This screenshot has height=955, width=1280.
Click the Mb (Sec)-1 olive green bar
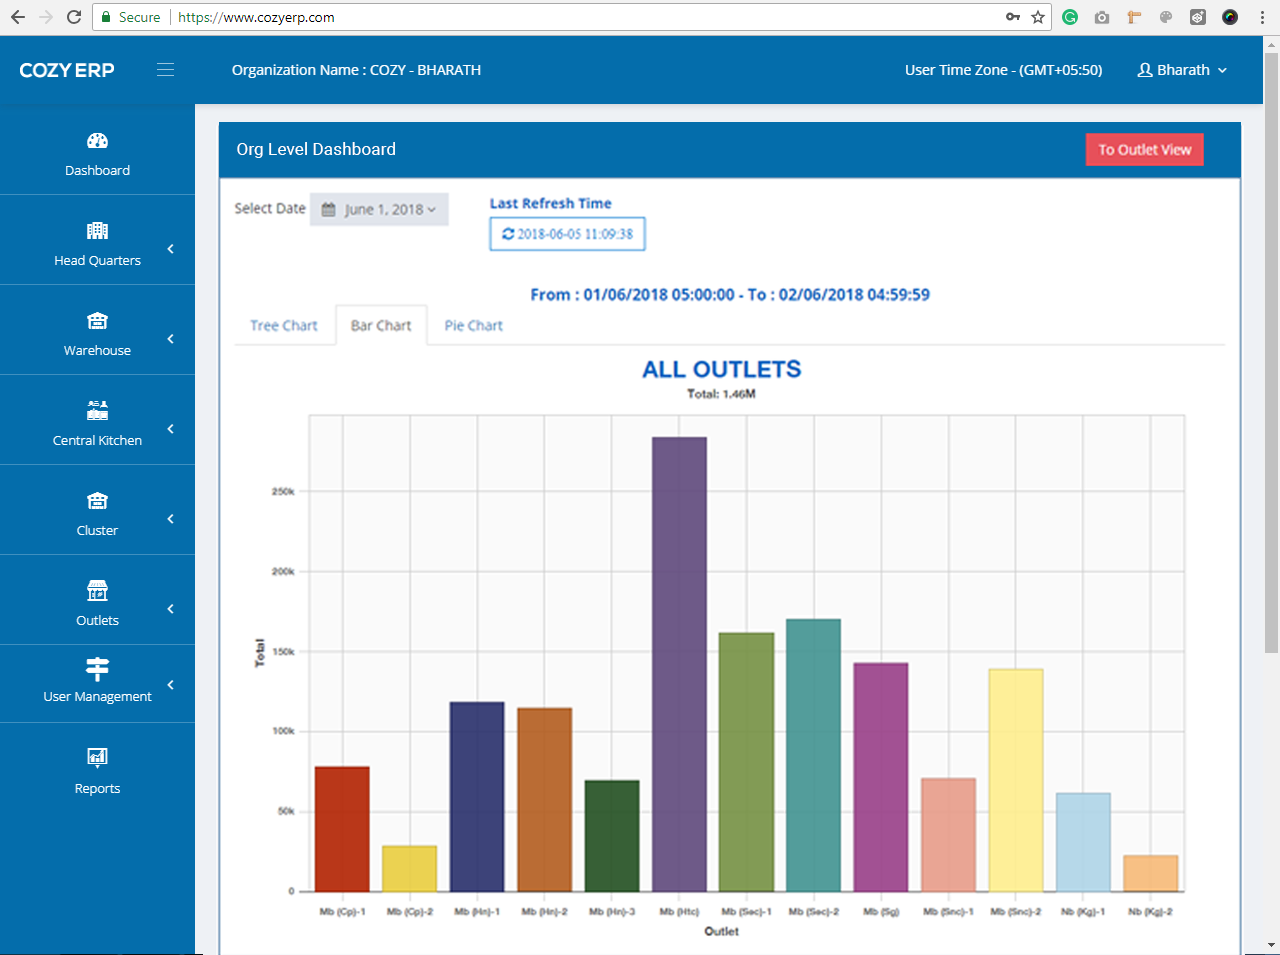coord(747,762)
